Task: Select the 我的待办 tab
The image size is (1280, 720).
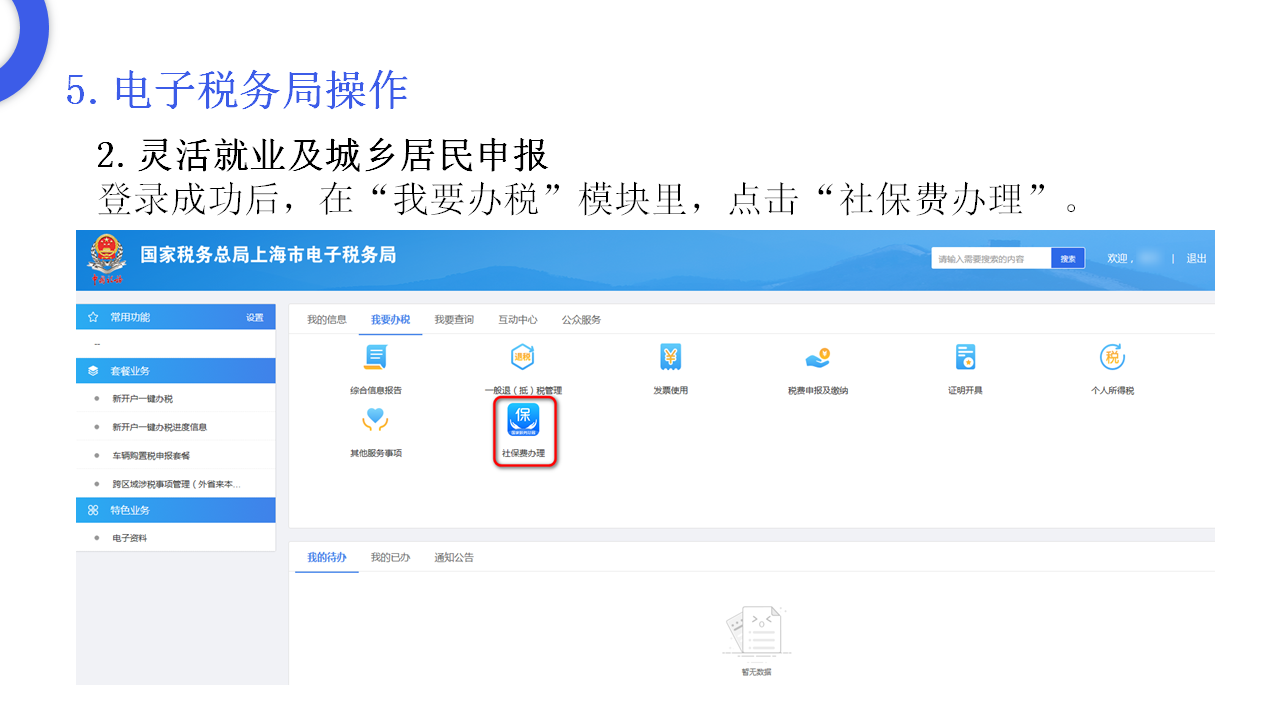Action: (327, 557)
